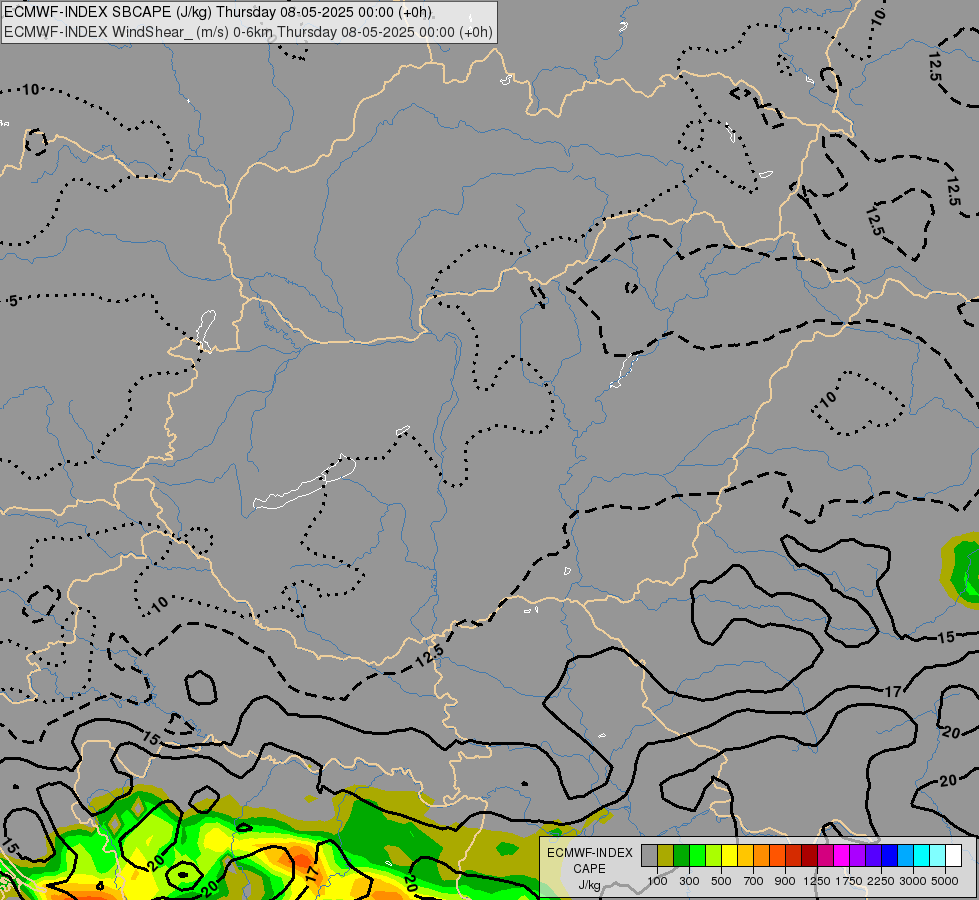Click the bright magenta legend swatch
The height and width of the screenshot is (900, 979).
[x=842, y=855]
